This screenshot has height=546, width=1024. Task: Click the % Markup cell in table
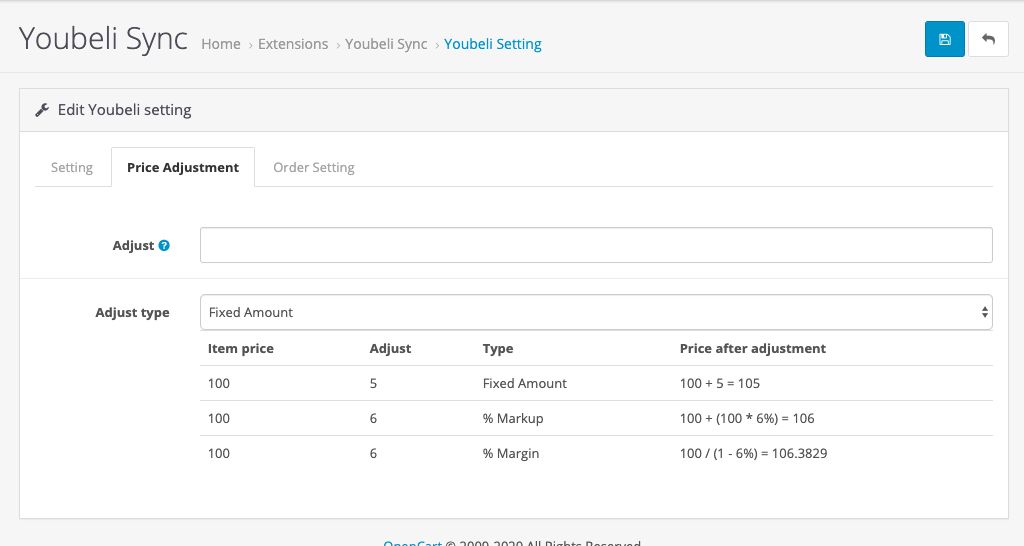click(513, 418)
